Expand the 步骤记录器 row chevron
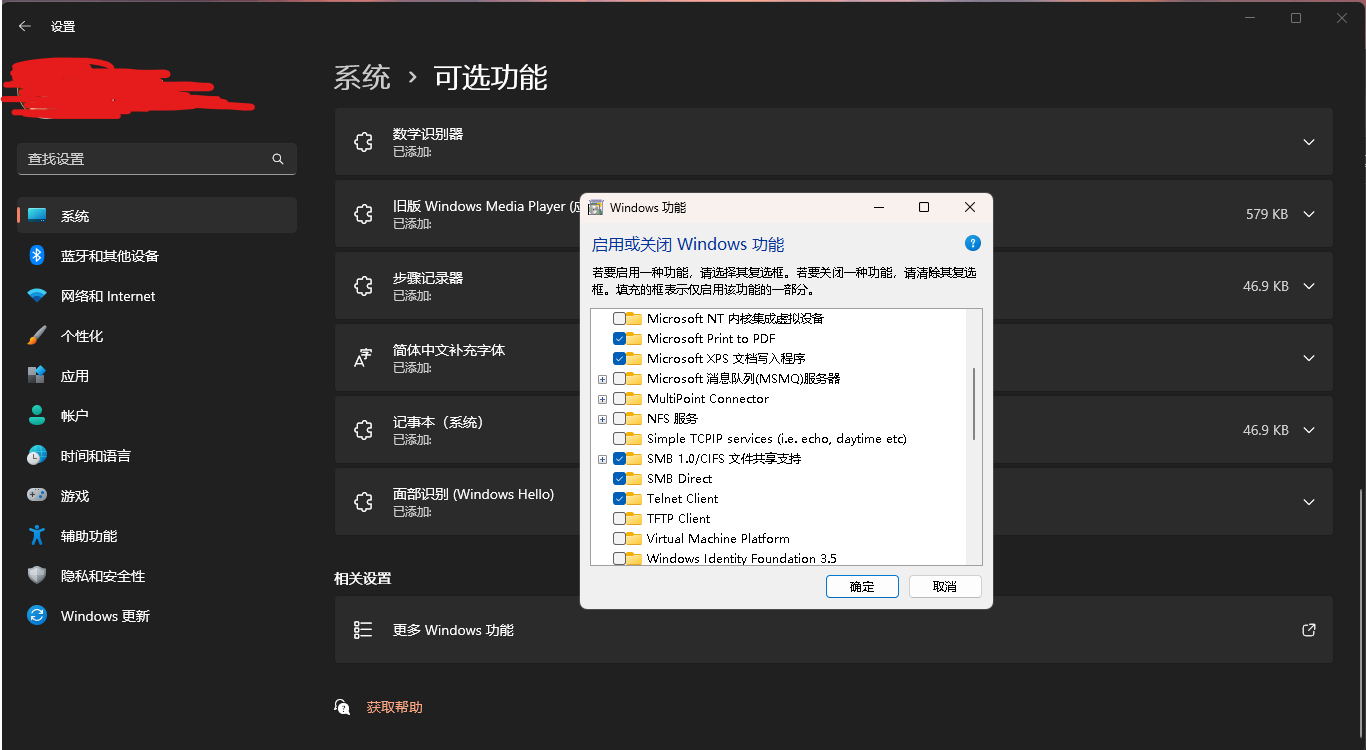The height and width of the screenshot is (750, 1366). pos(1309,286)
